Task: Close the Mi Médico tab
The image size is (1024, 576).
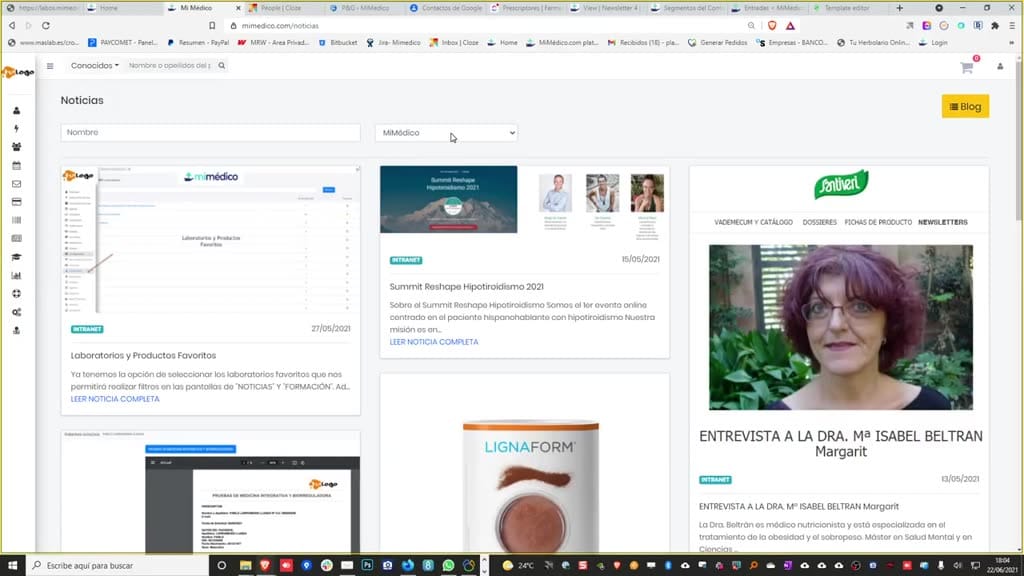Action: (238, 8)
